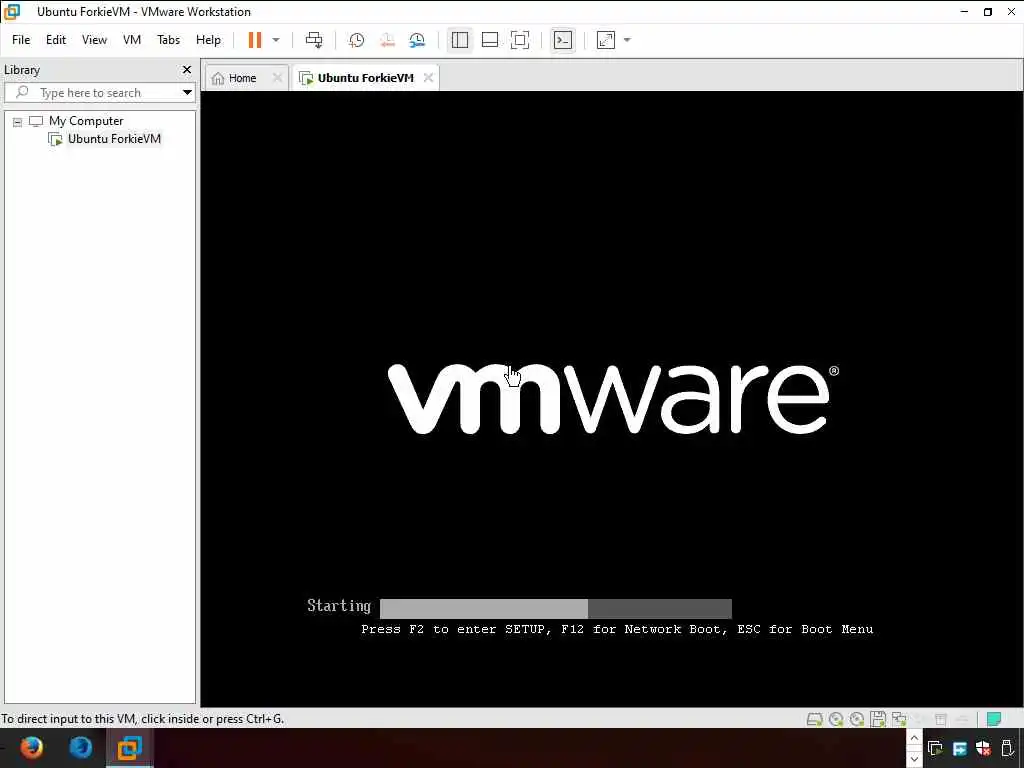Click the Revert to snapshot icon
1024x768 pixels.
[387, 40]
